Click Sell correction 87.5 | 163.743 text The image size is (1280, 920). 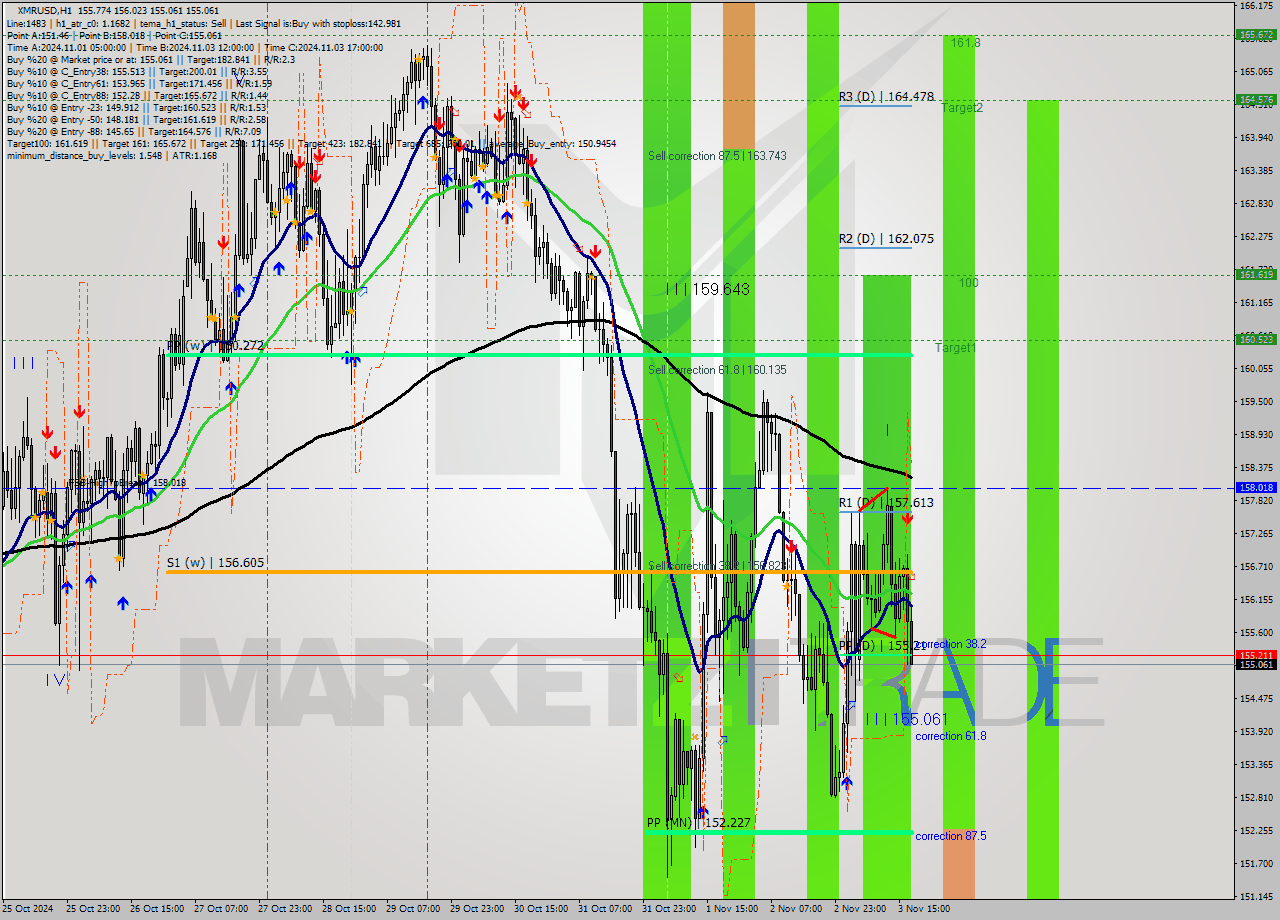click(x=717, y=156)
